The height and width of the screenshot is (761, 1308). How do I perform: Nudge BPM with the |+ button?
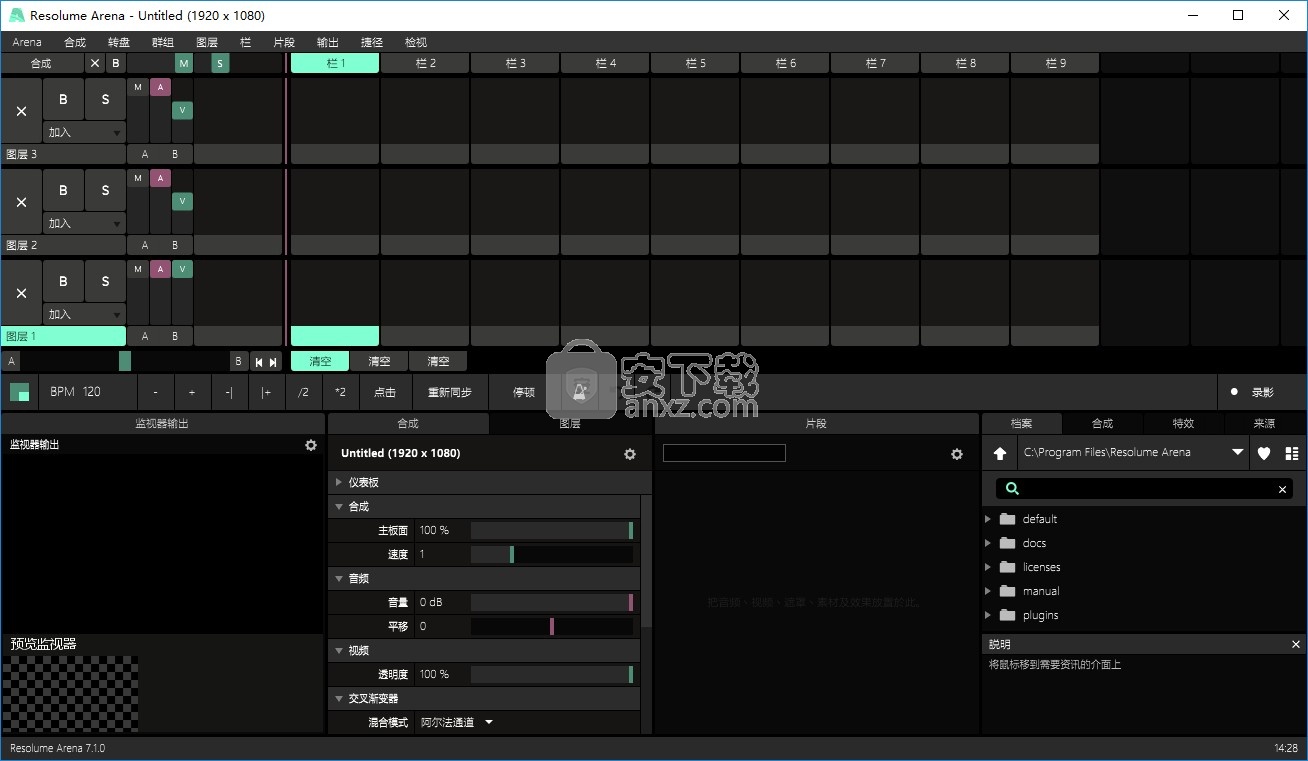tap(266, 392)
